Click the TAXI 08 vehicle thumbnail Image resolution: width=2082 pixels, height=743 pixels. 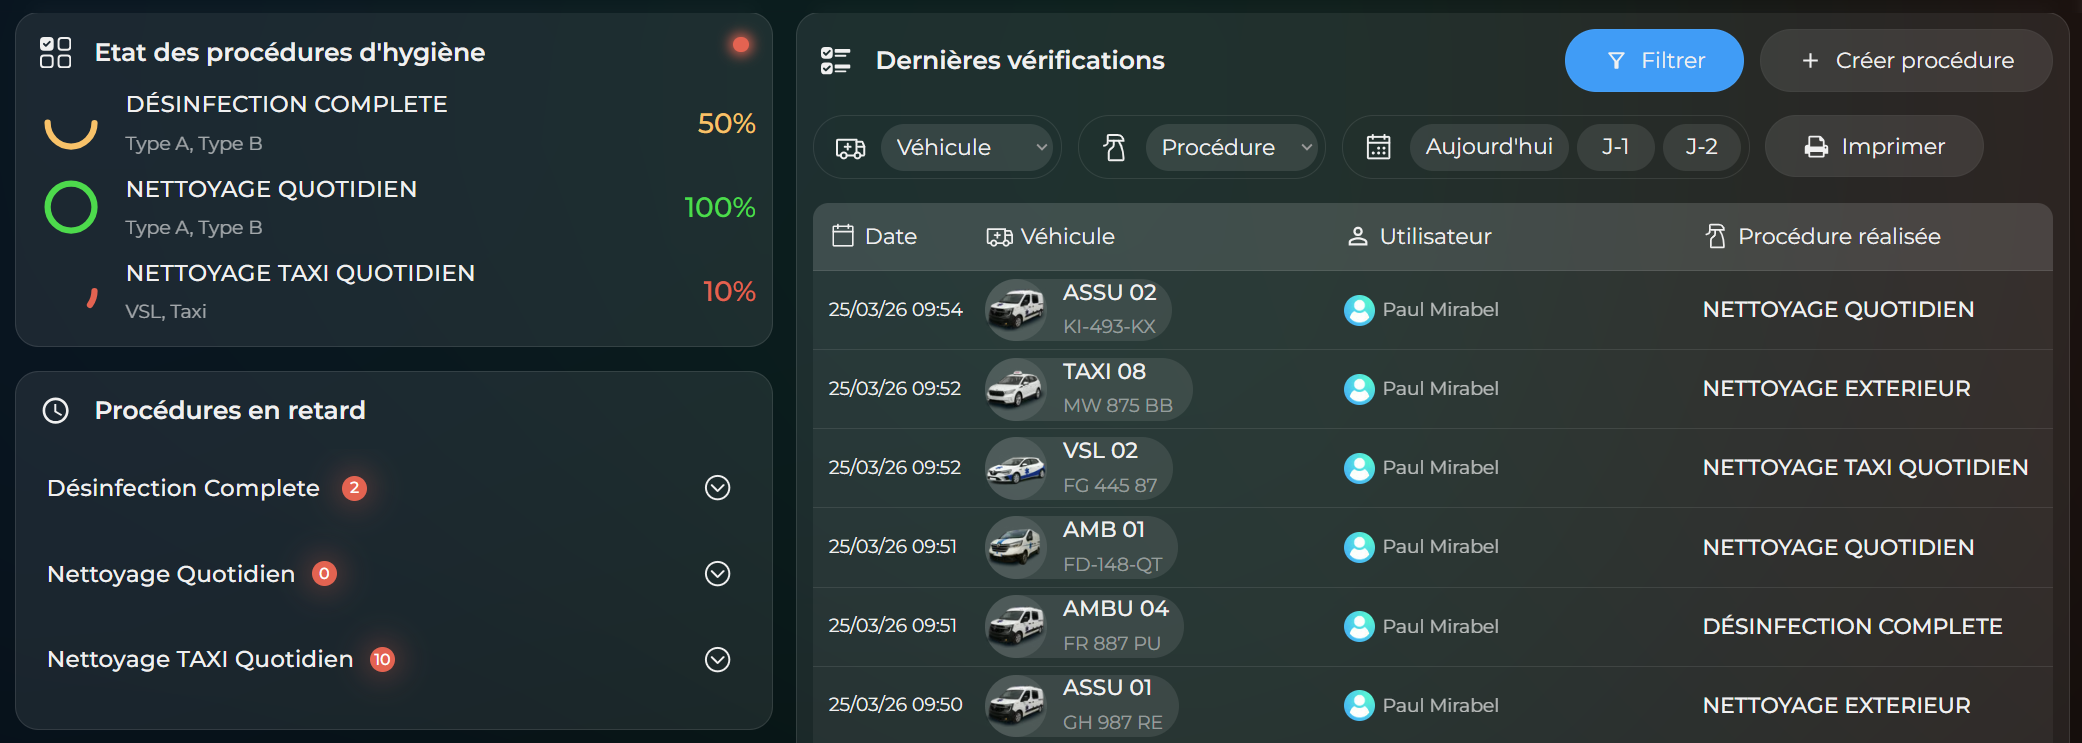click(x=1016, y=389)
